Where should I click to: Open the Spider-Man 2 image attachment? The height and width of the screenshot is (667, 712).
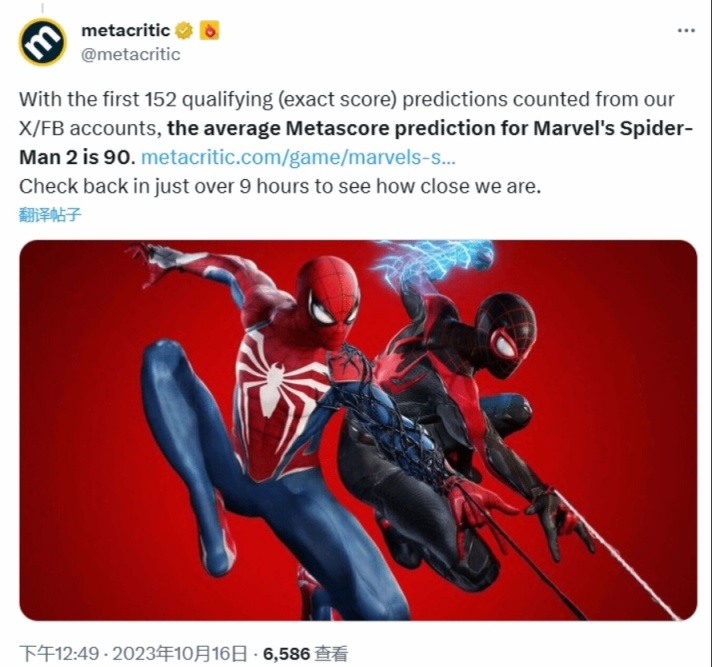tap(358, 430)
